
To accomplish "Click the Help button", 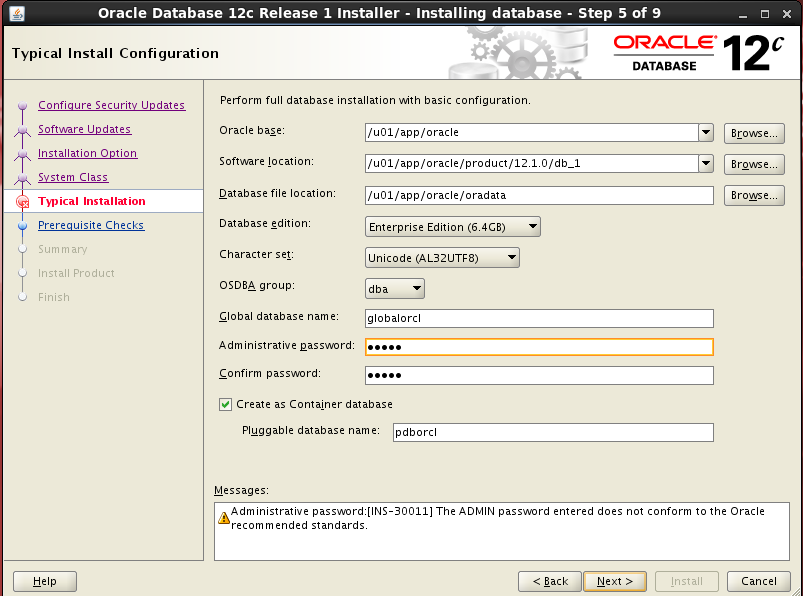I will click(45, 581).
